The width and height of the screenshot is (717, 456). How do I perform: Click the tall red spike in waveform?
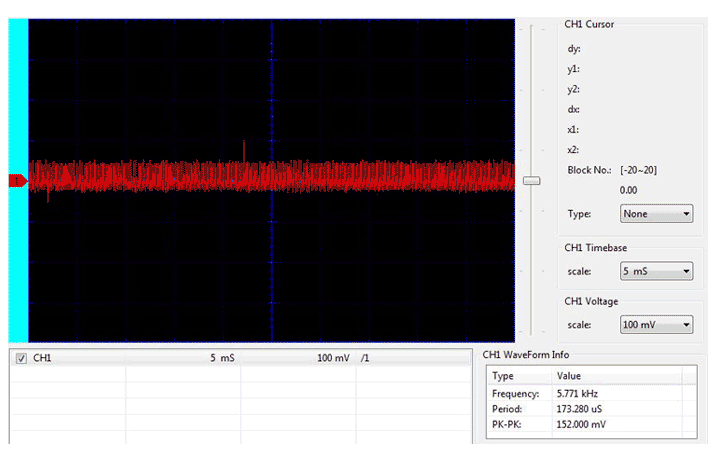[244, 150]
